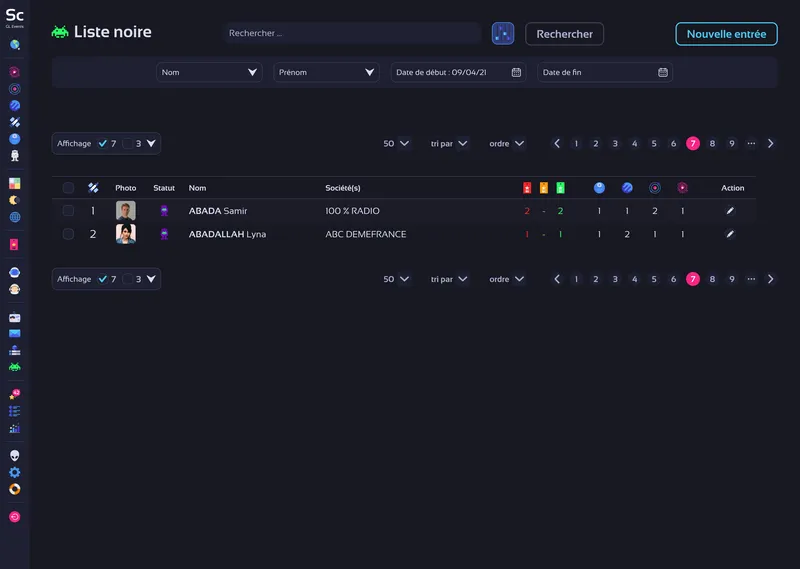
Task: Open the mail envelope icon in sidebar
Action: pyautogui.click(x=15, y=333)
